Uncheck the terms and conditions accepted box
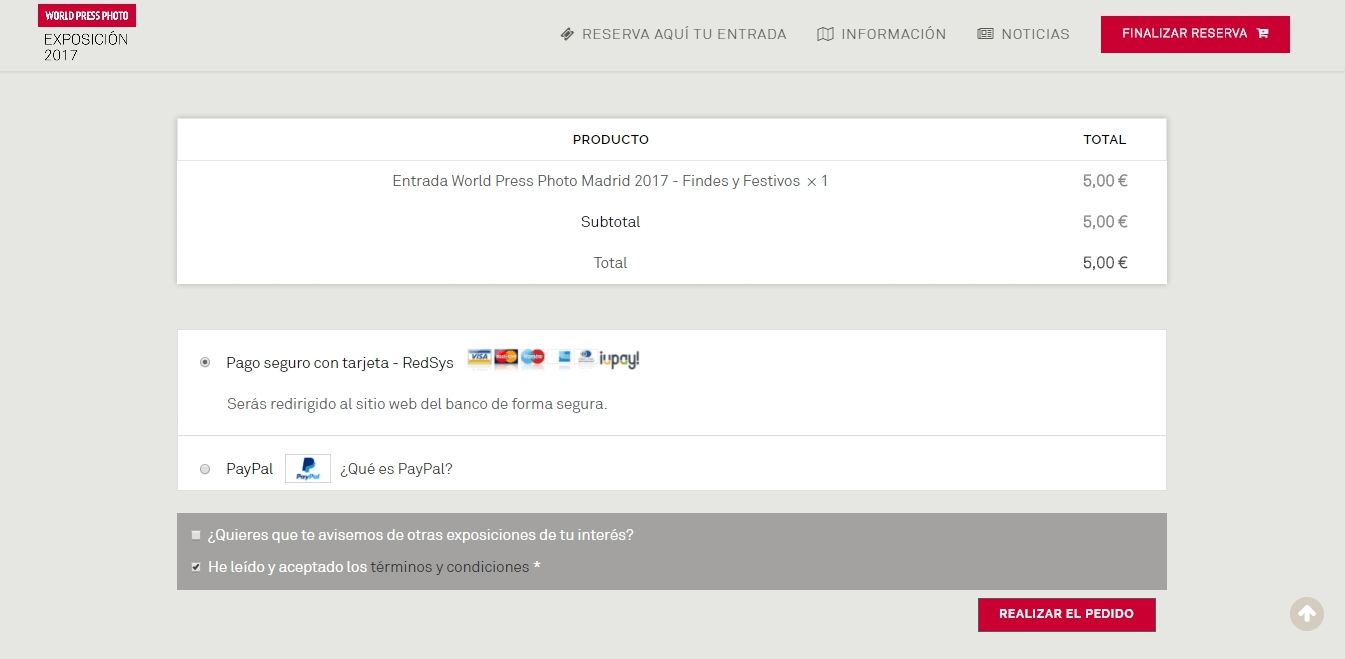The image size is (1345, 659). click(196, 567)
